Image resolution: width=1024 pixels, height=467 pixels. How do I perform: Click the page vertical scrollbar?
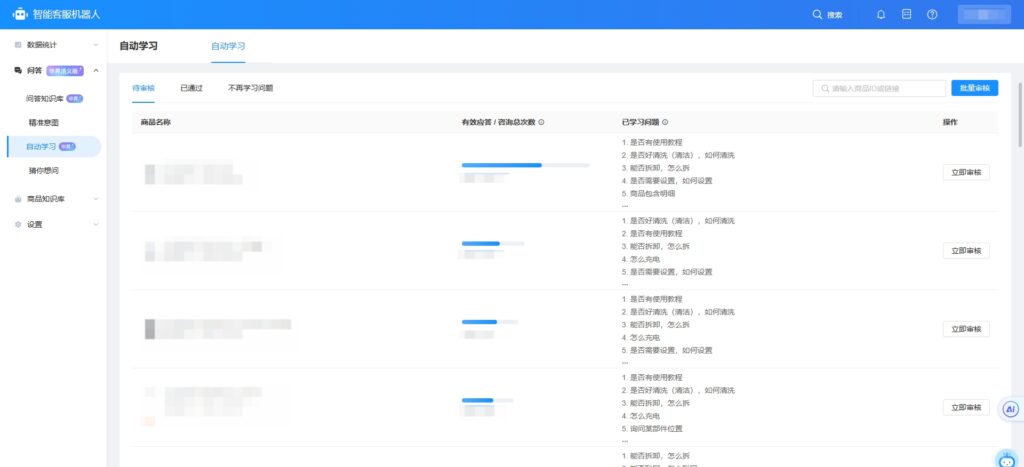coord(1020,115)
